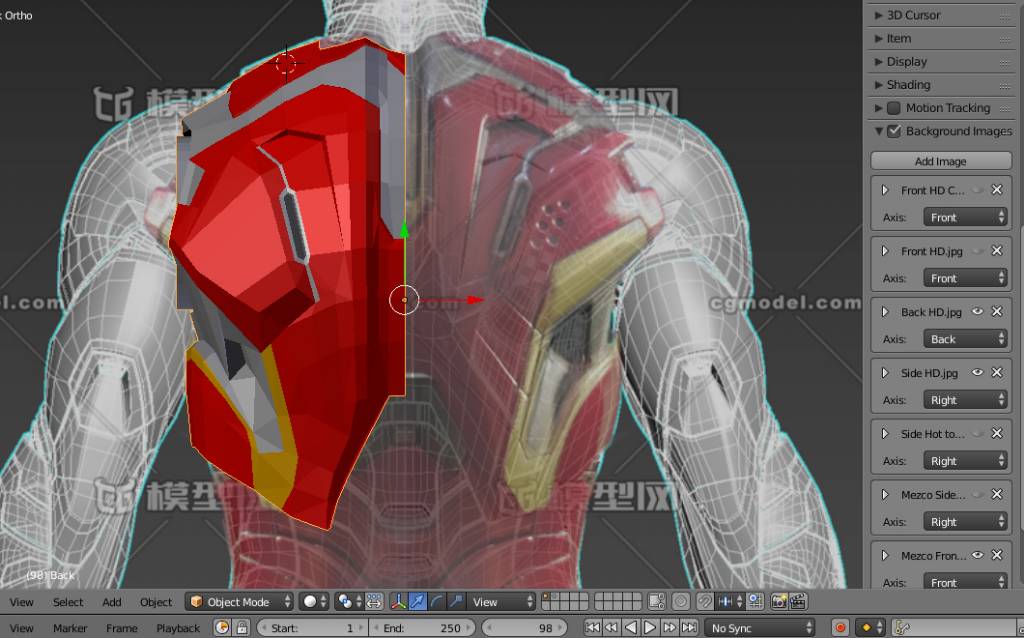Open the No Sync dropdown
1024x638 pixels.
(x=760, y=628)
